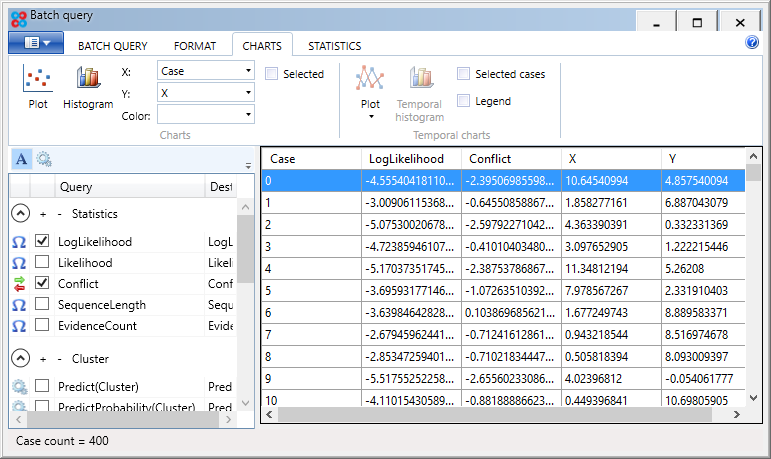This screenshot has height=459, width=771.
Task: Click the X column header in table
Action: tap(611, 159)
